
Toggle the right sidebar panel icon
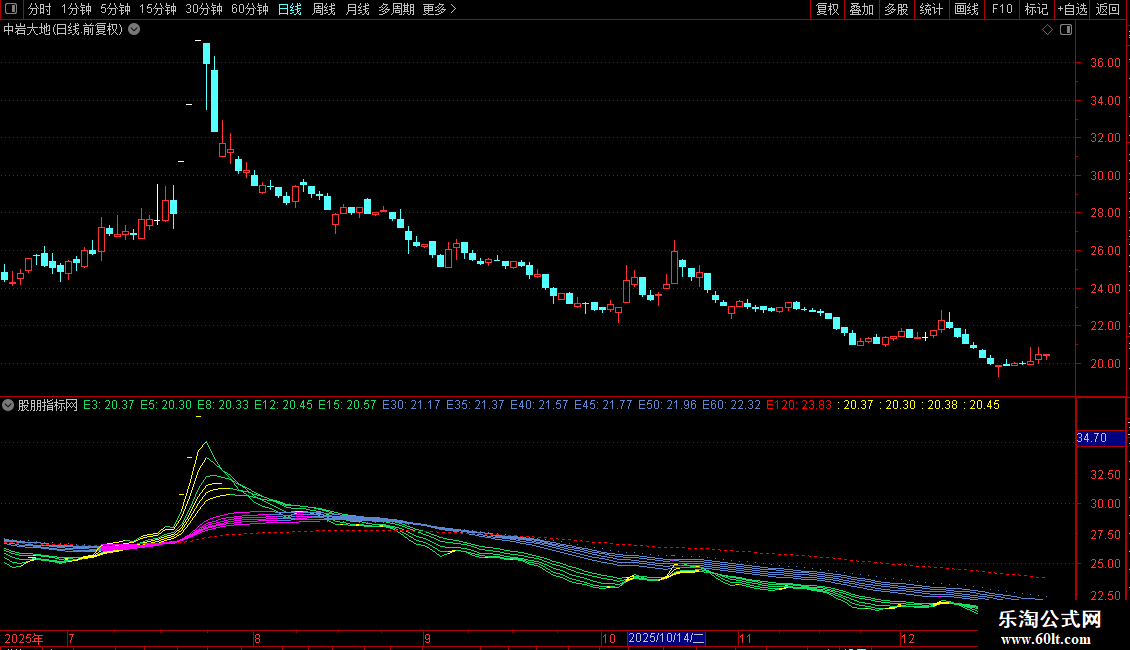(x=1066, y=30)
